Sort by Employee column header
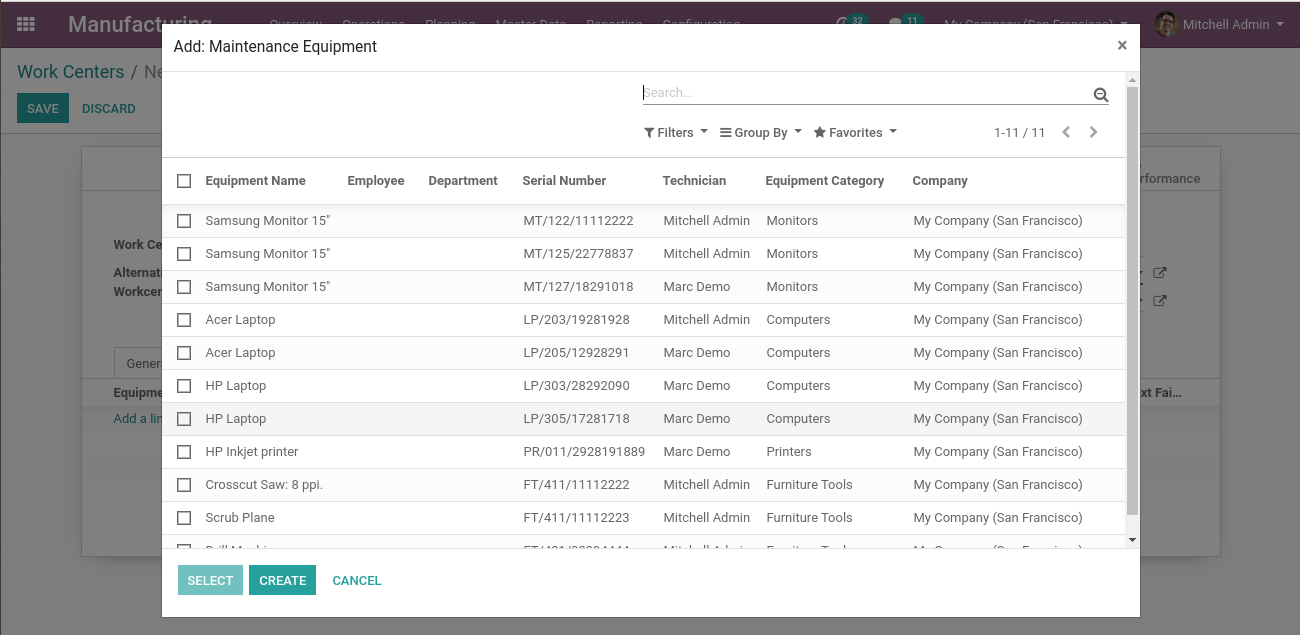 pyautogui.click(x=376, y=181)
